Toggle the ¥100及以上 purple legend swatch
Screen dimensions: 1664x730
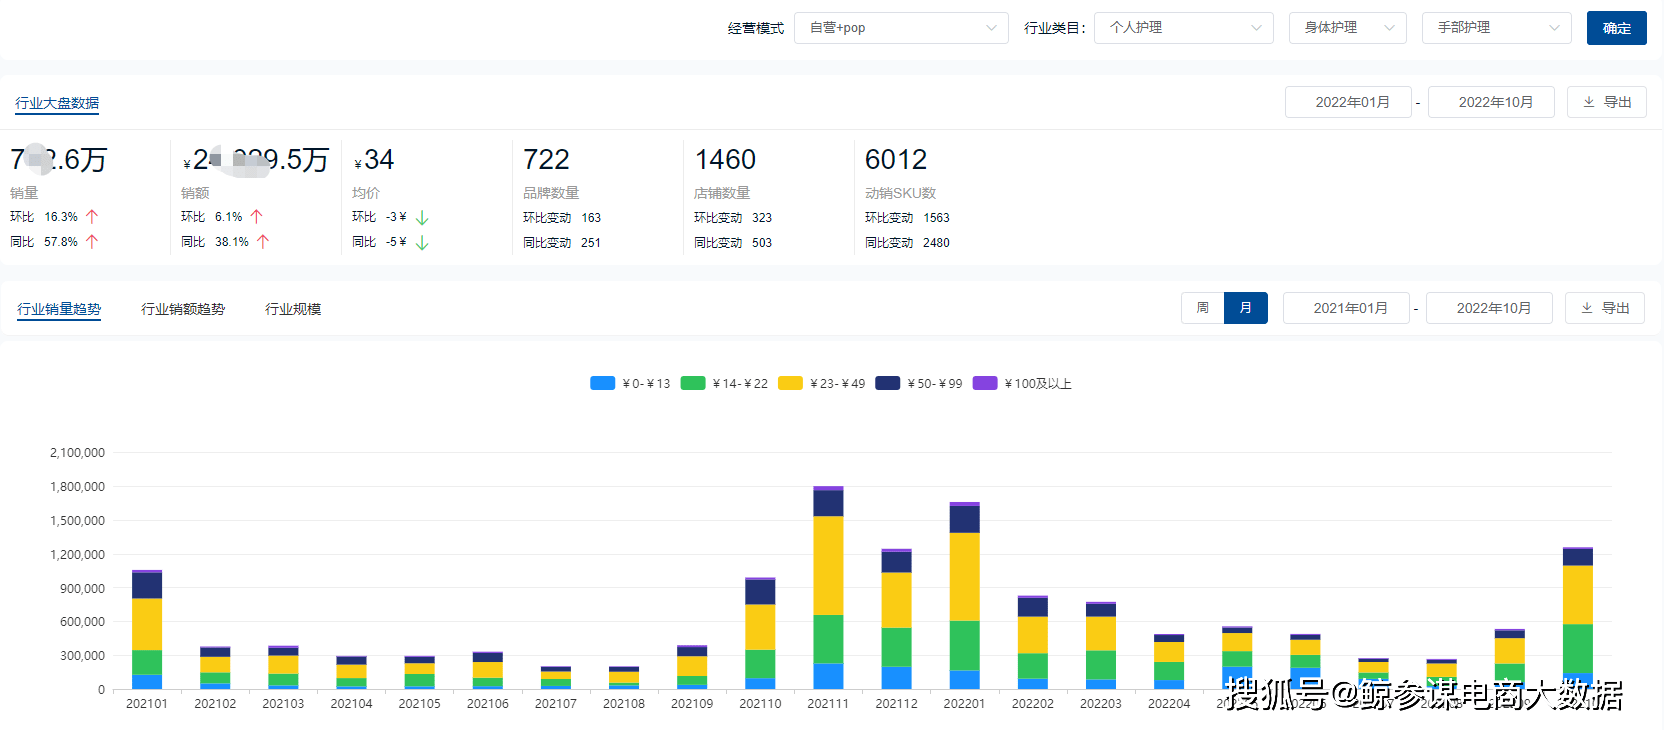(985, 383)
